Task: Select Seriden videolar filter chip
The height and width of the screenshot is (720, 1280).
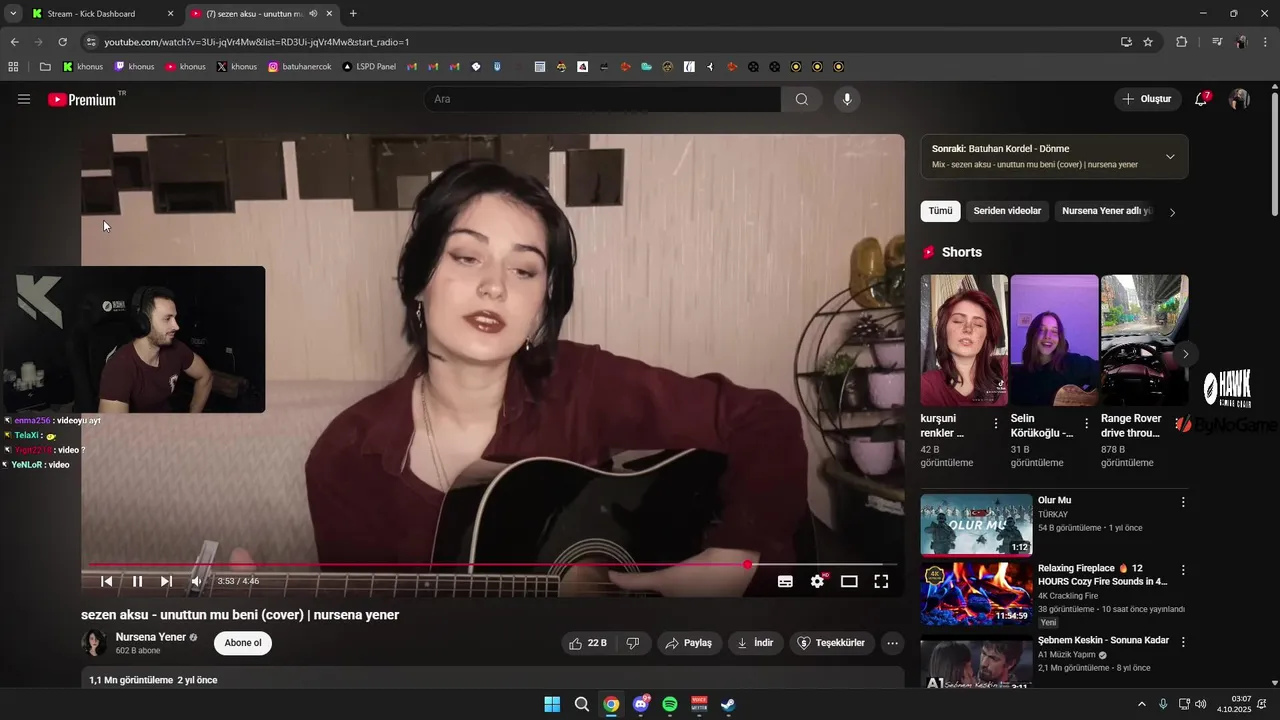Action: click(x=1007, y=211)
